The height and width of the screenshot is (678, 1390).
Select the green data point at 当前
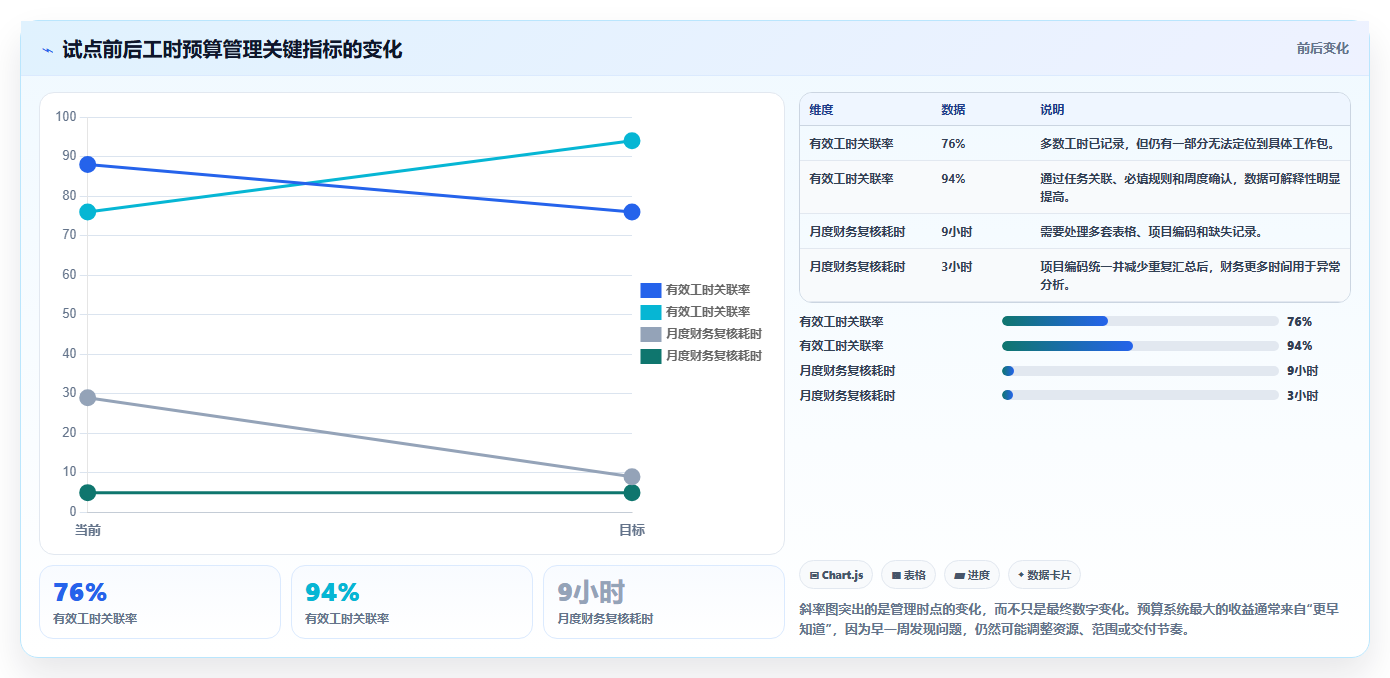coord(88,492)
